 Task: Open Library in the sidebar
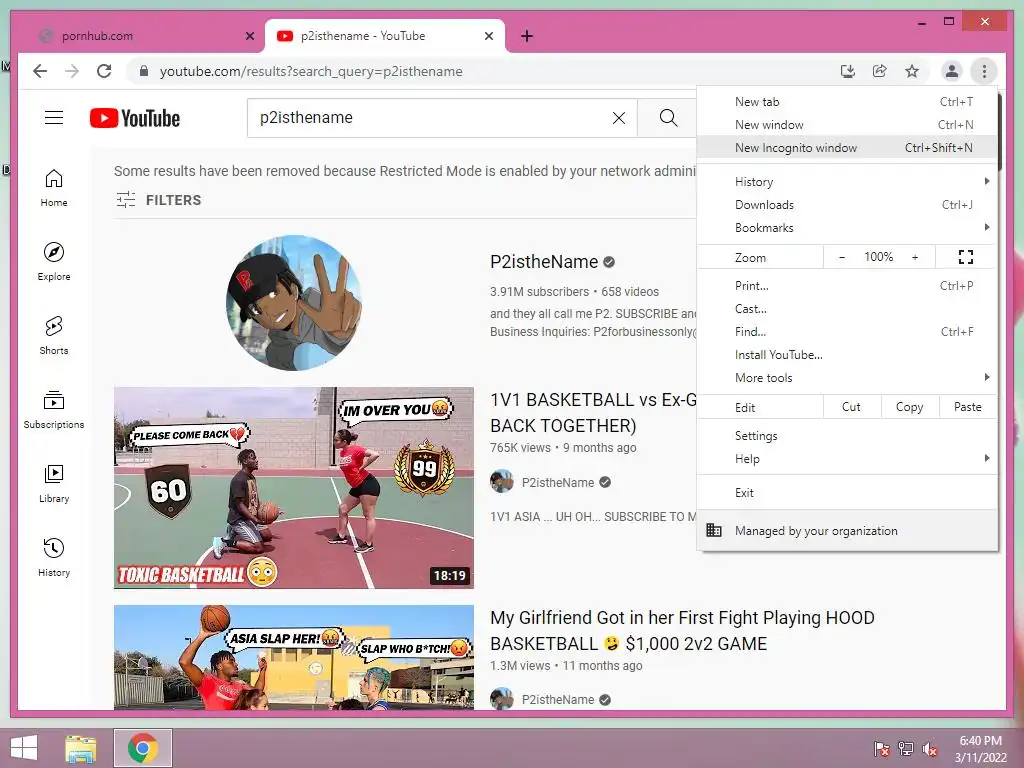coord(54,483)
